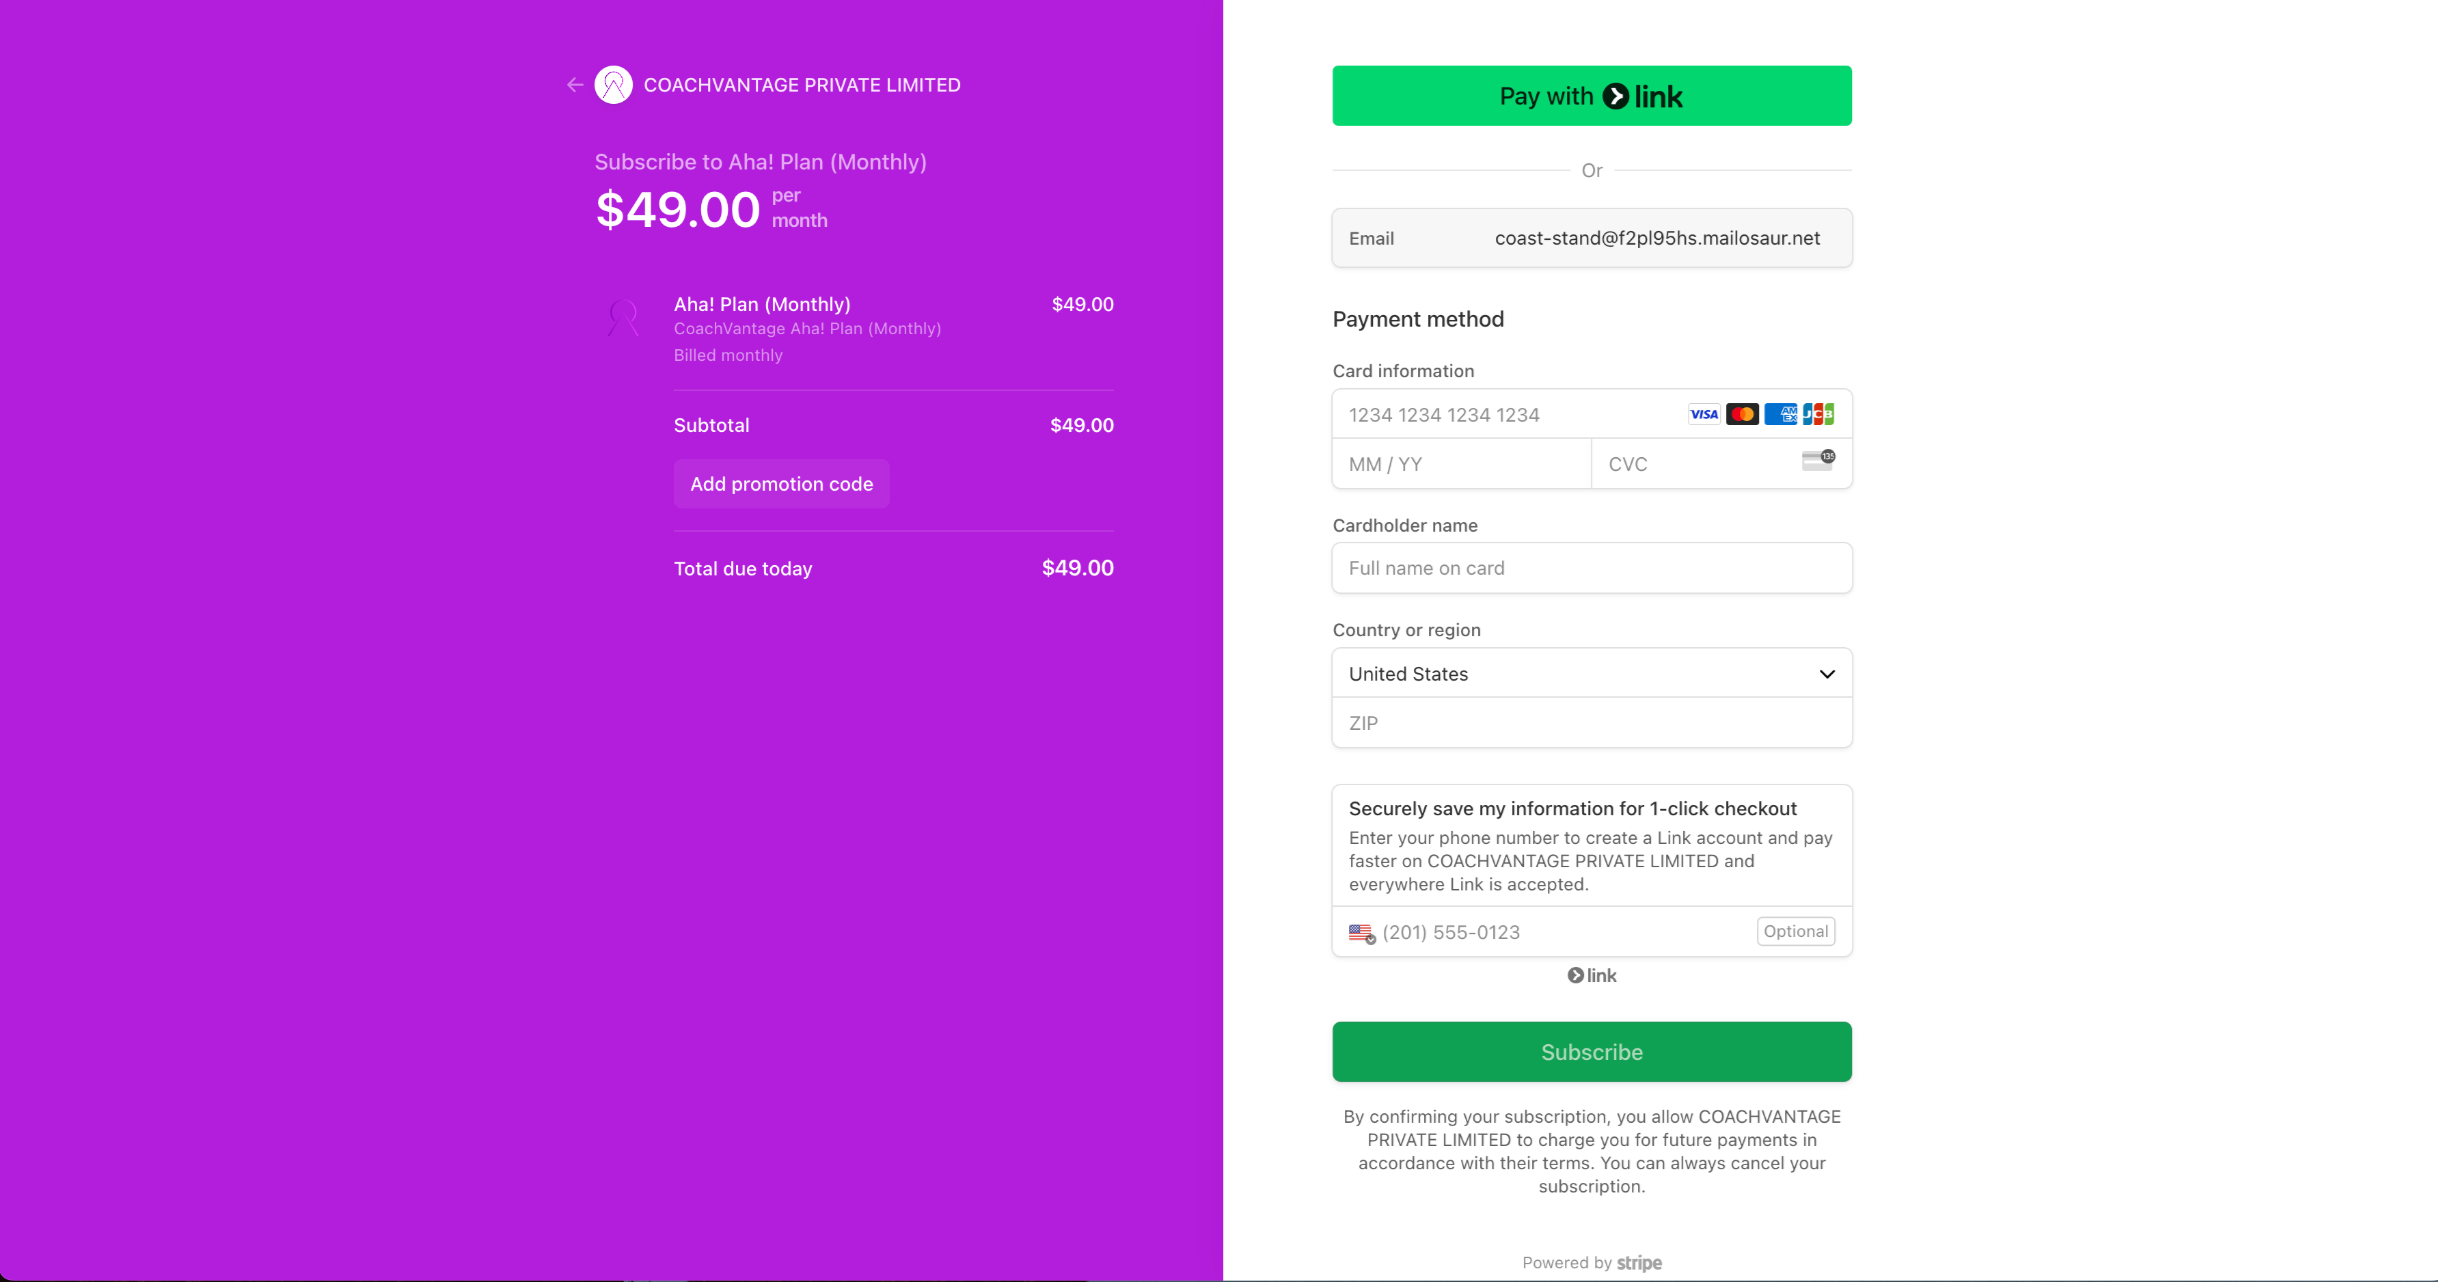Click Add promotion code button

coord(781,484)
